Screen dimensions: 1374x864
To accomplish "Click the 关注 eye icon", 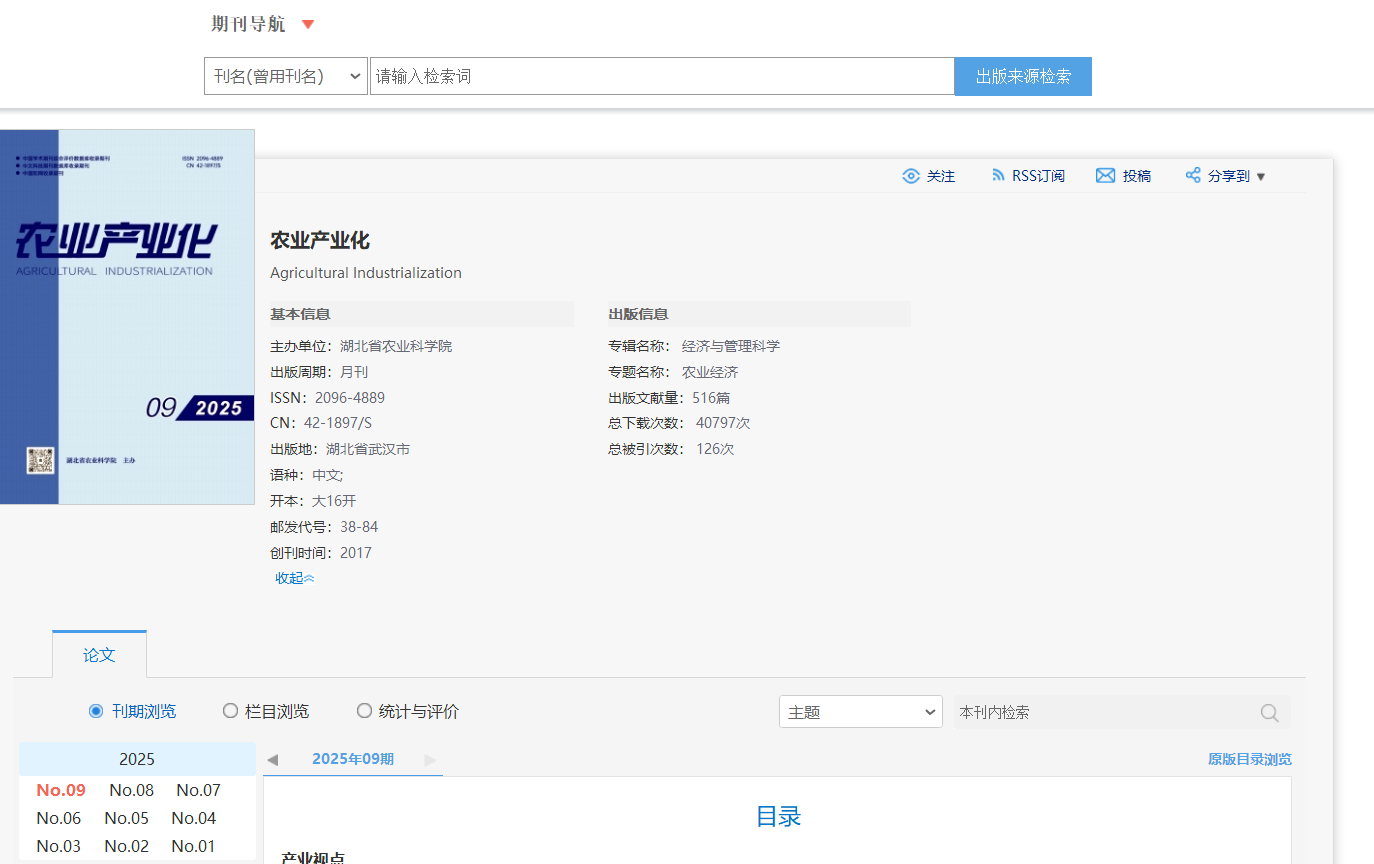I will click(x=910, y=176).
